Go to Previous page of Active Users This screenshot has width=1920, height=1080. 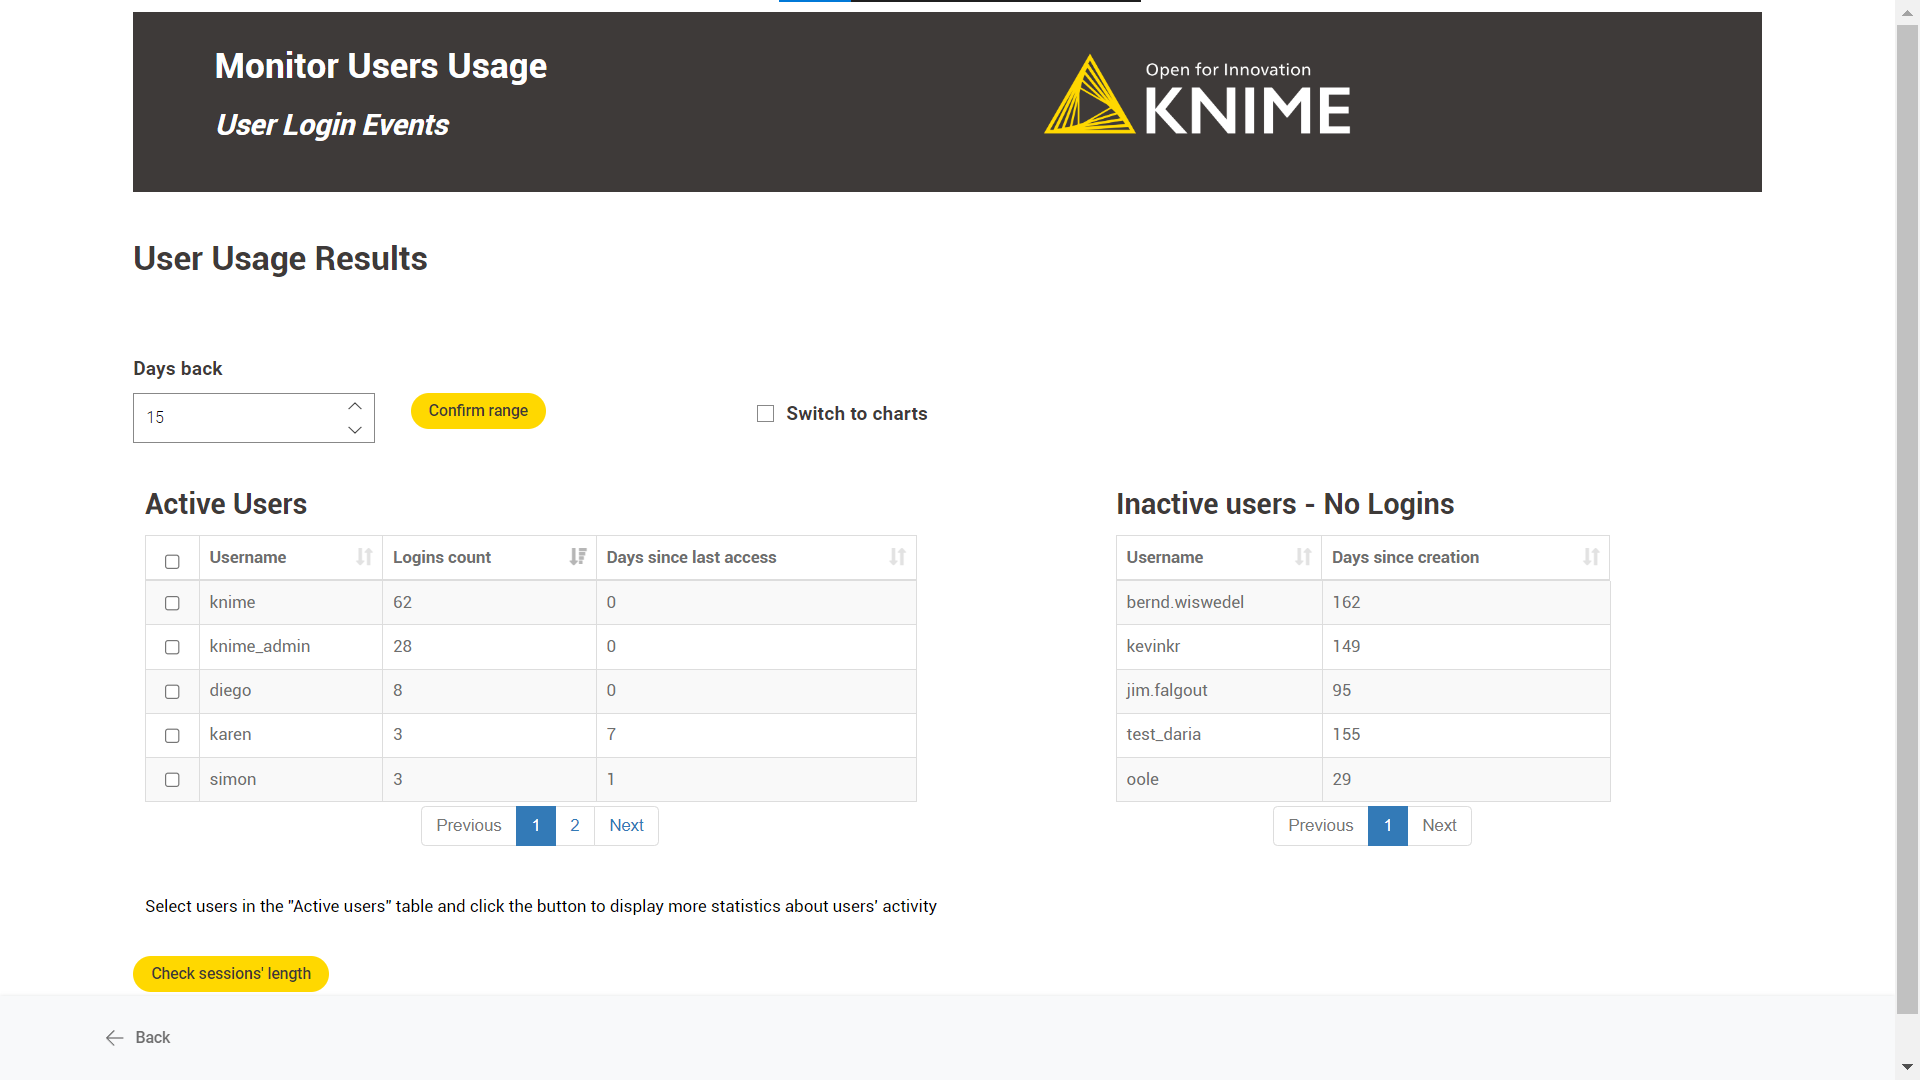pos(469,826)
